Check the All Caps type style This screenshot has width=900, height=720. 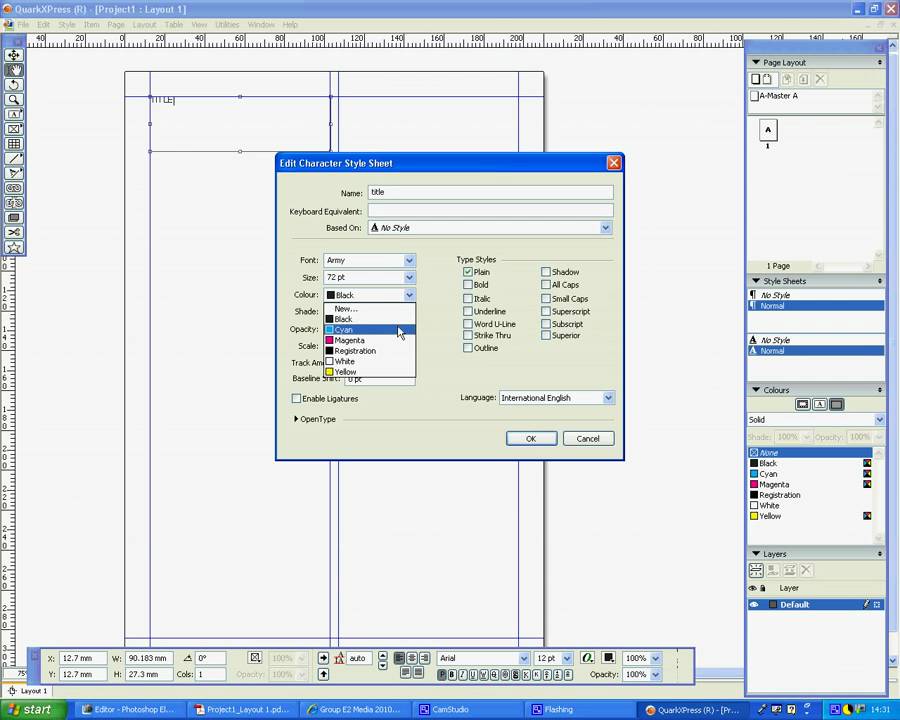point(546,285)
